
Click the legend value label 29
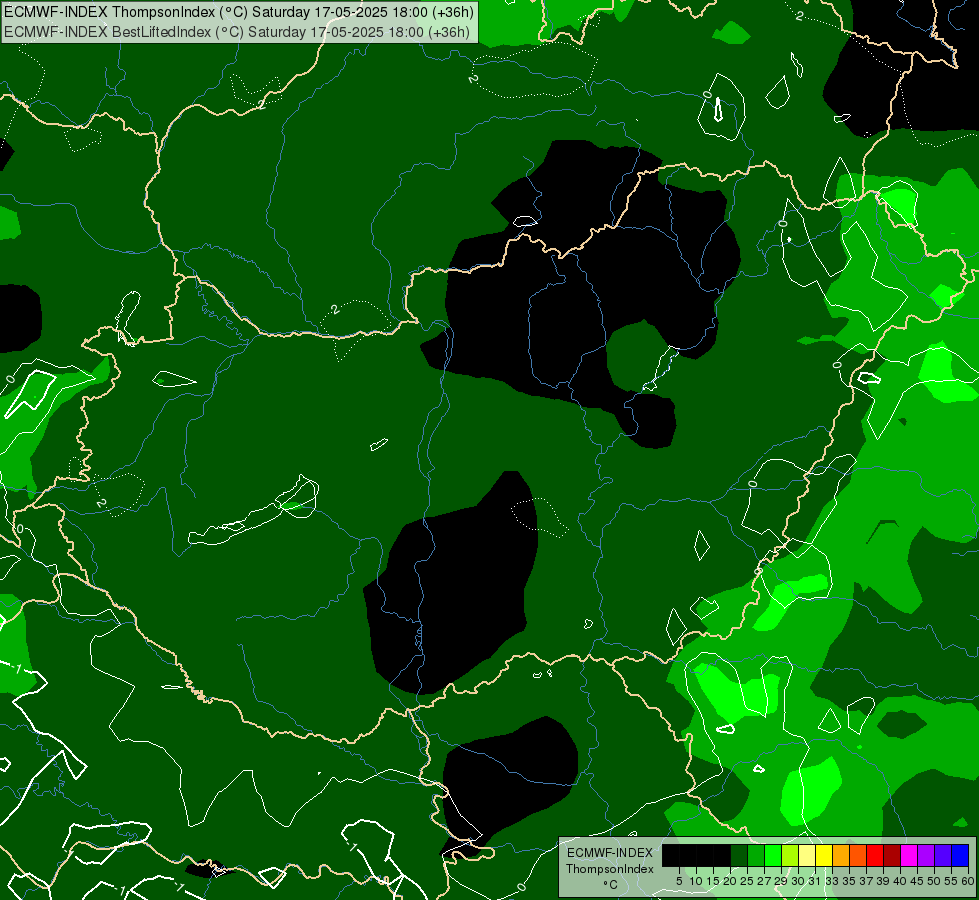coord(781,881)
